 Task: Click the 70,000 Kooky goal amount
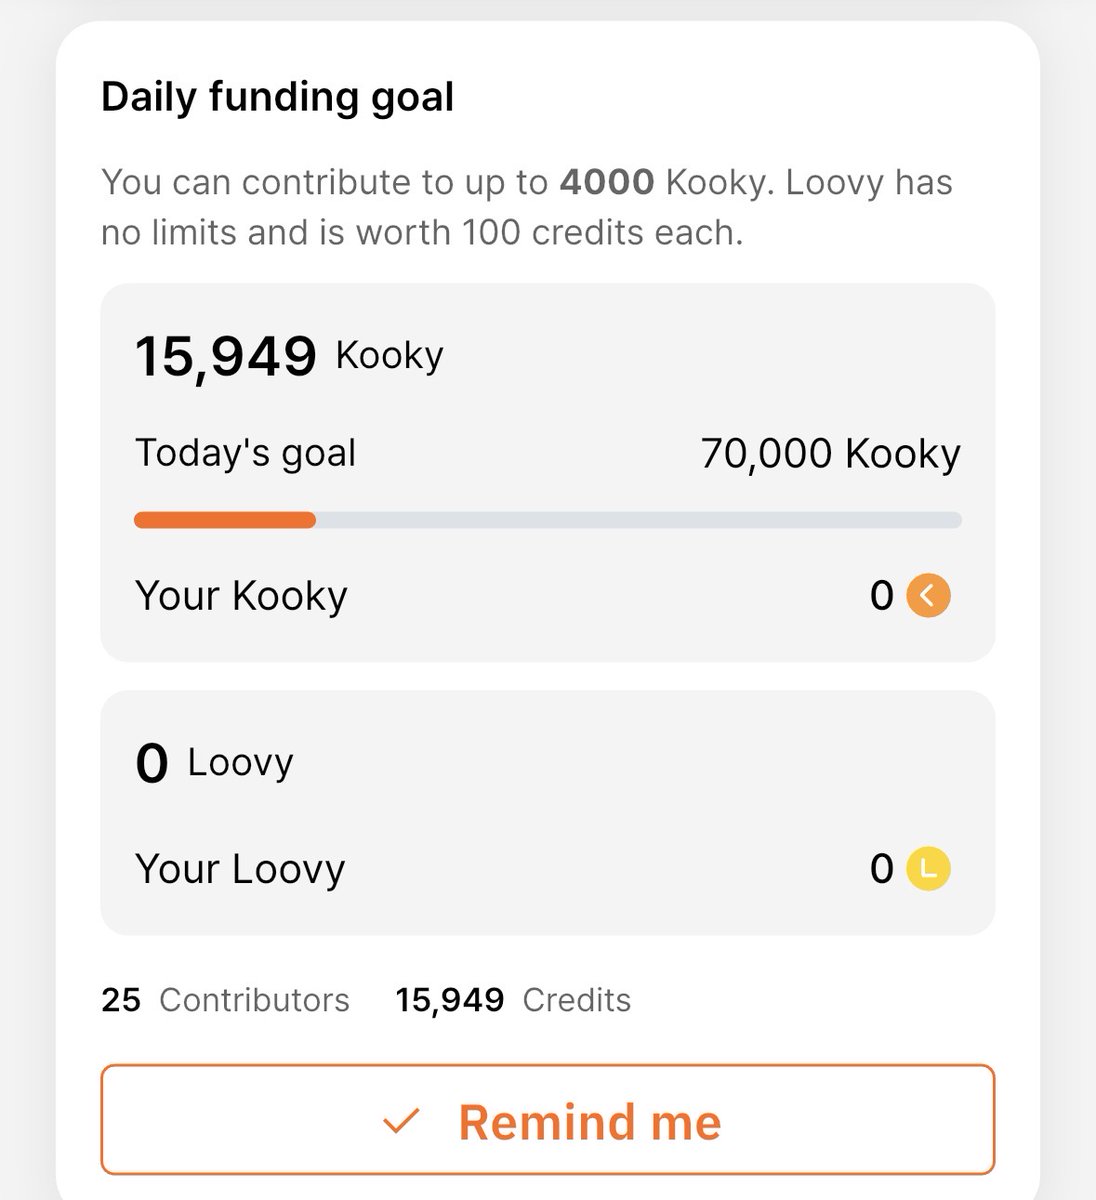830,453
